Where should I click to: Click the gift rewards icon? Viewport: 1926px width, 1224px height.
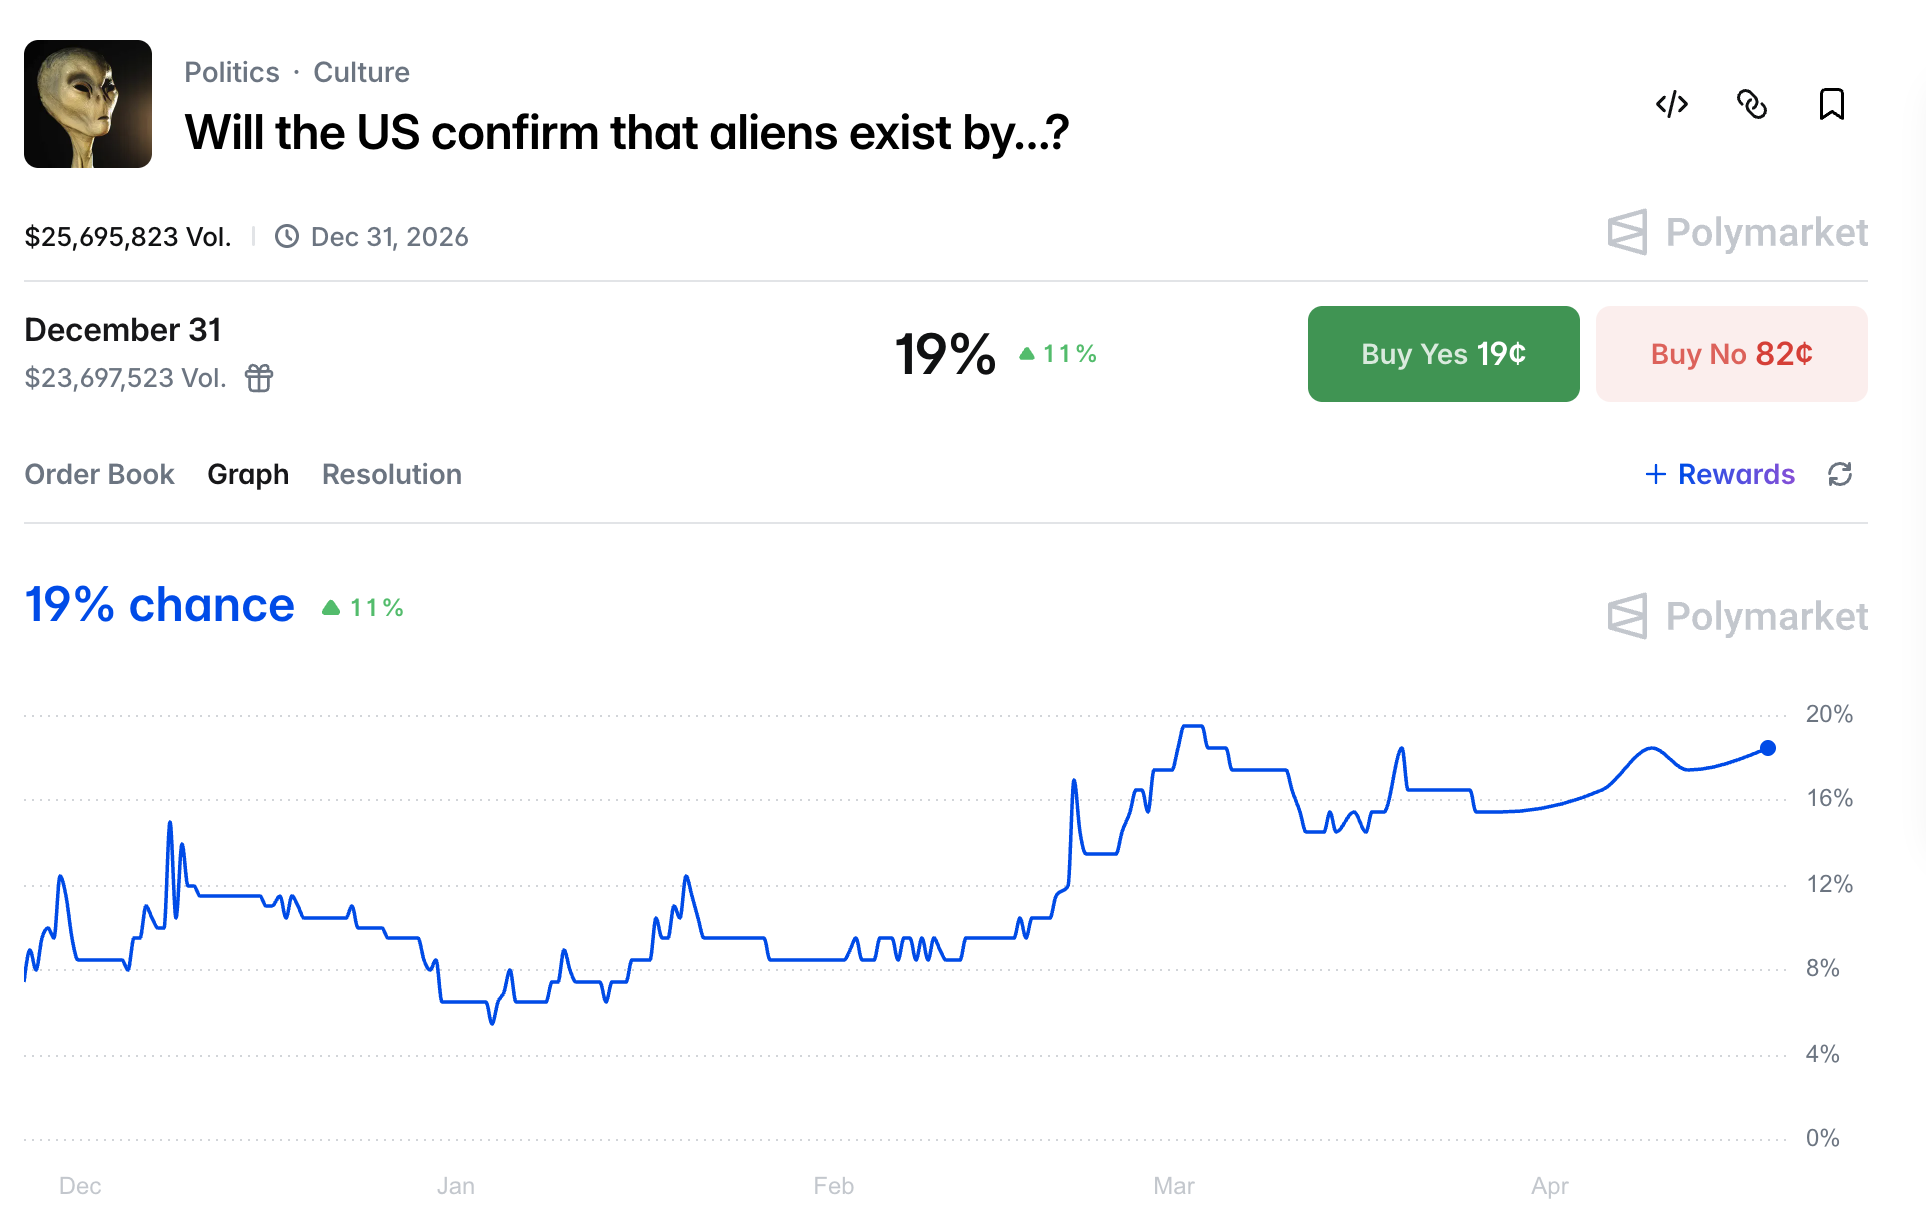[259, 378]
